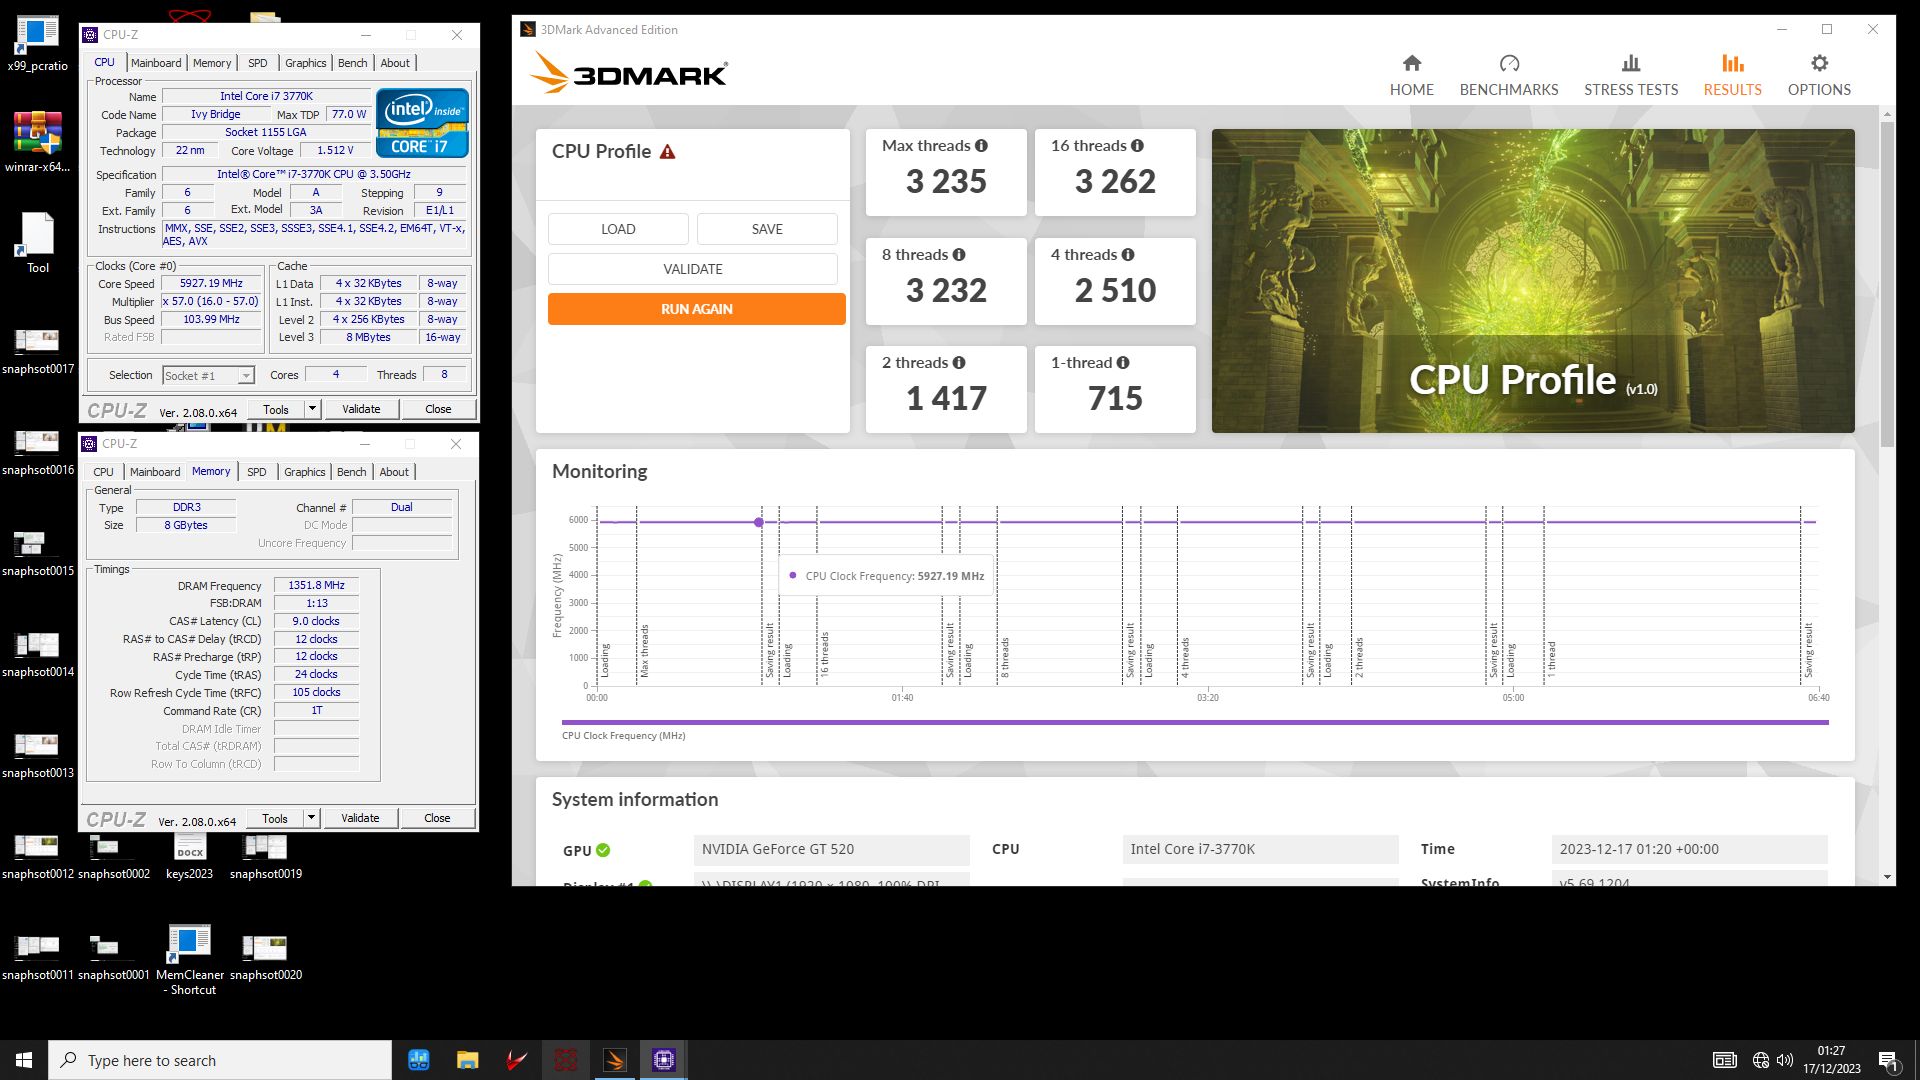
Task: Click the orange RUN AGAIN button
Action: tap(697, 309)
